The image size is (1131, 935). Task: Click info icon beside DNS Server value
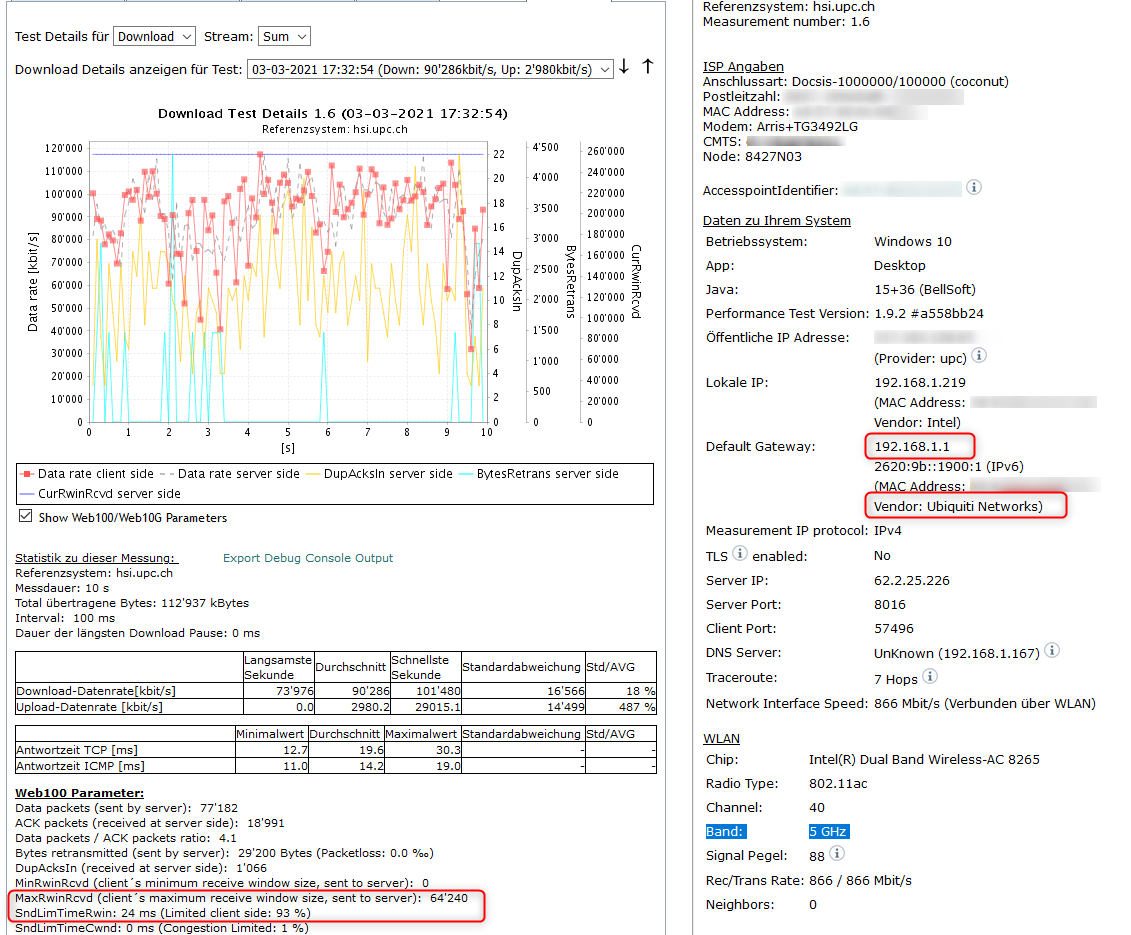[1052, 651]
